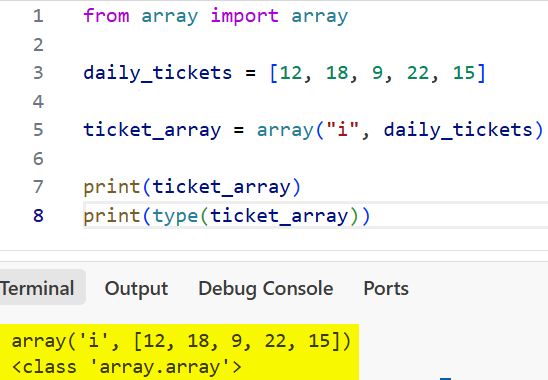
Task: Click 'daily_tickets' variable on line 3
Action: pyautogui.click(x=158, y=73)
